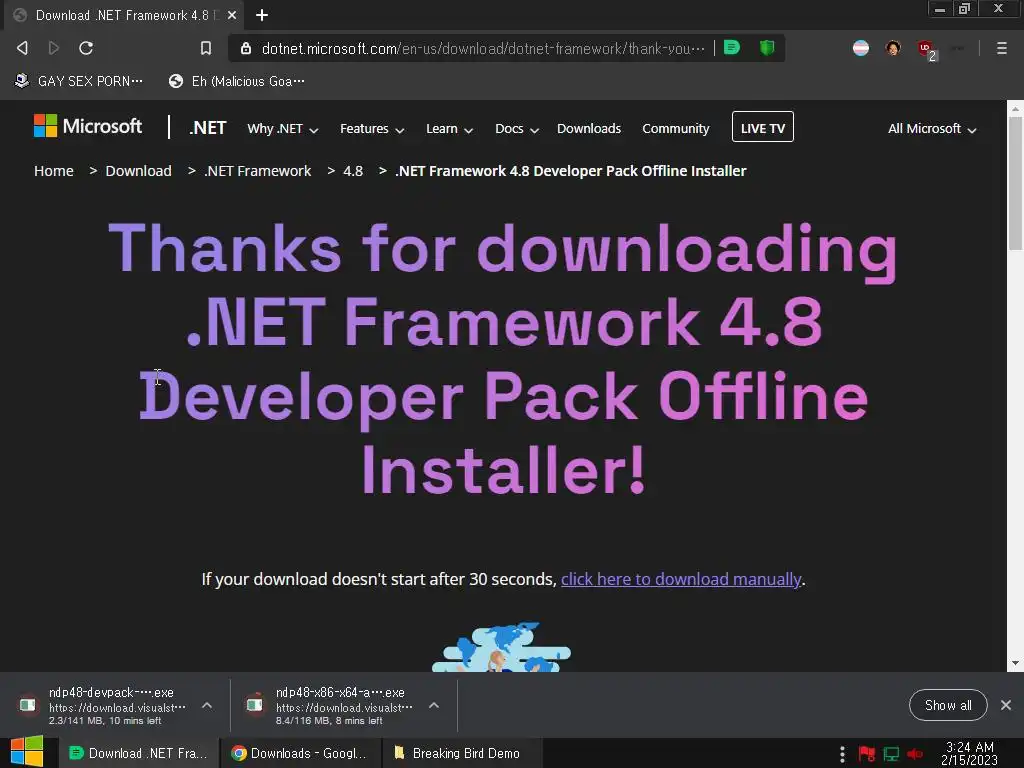Click the network tray icon
This screenshot has width=1024, height=768.
click(891, 754)
